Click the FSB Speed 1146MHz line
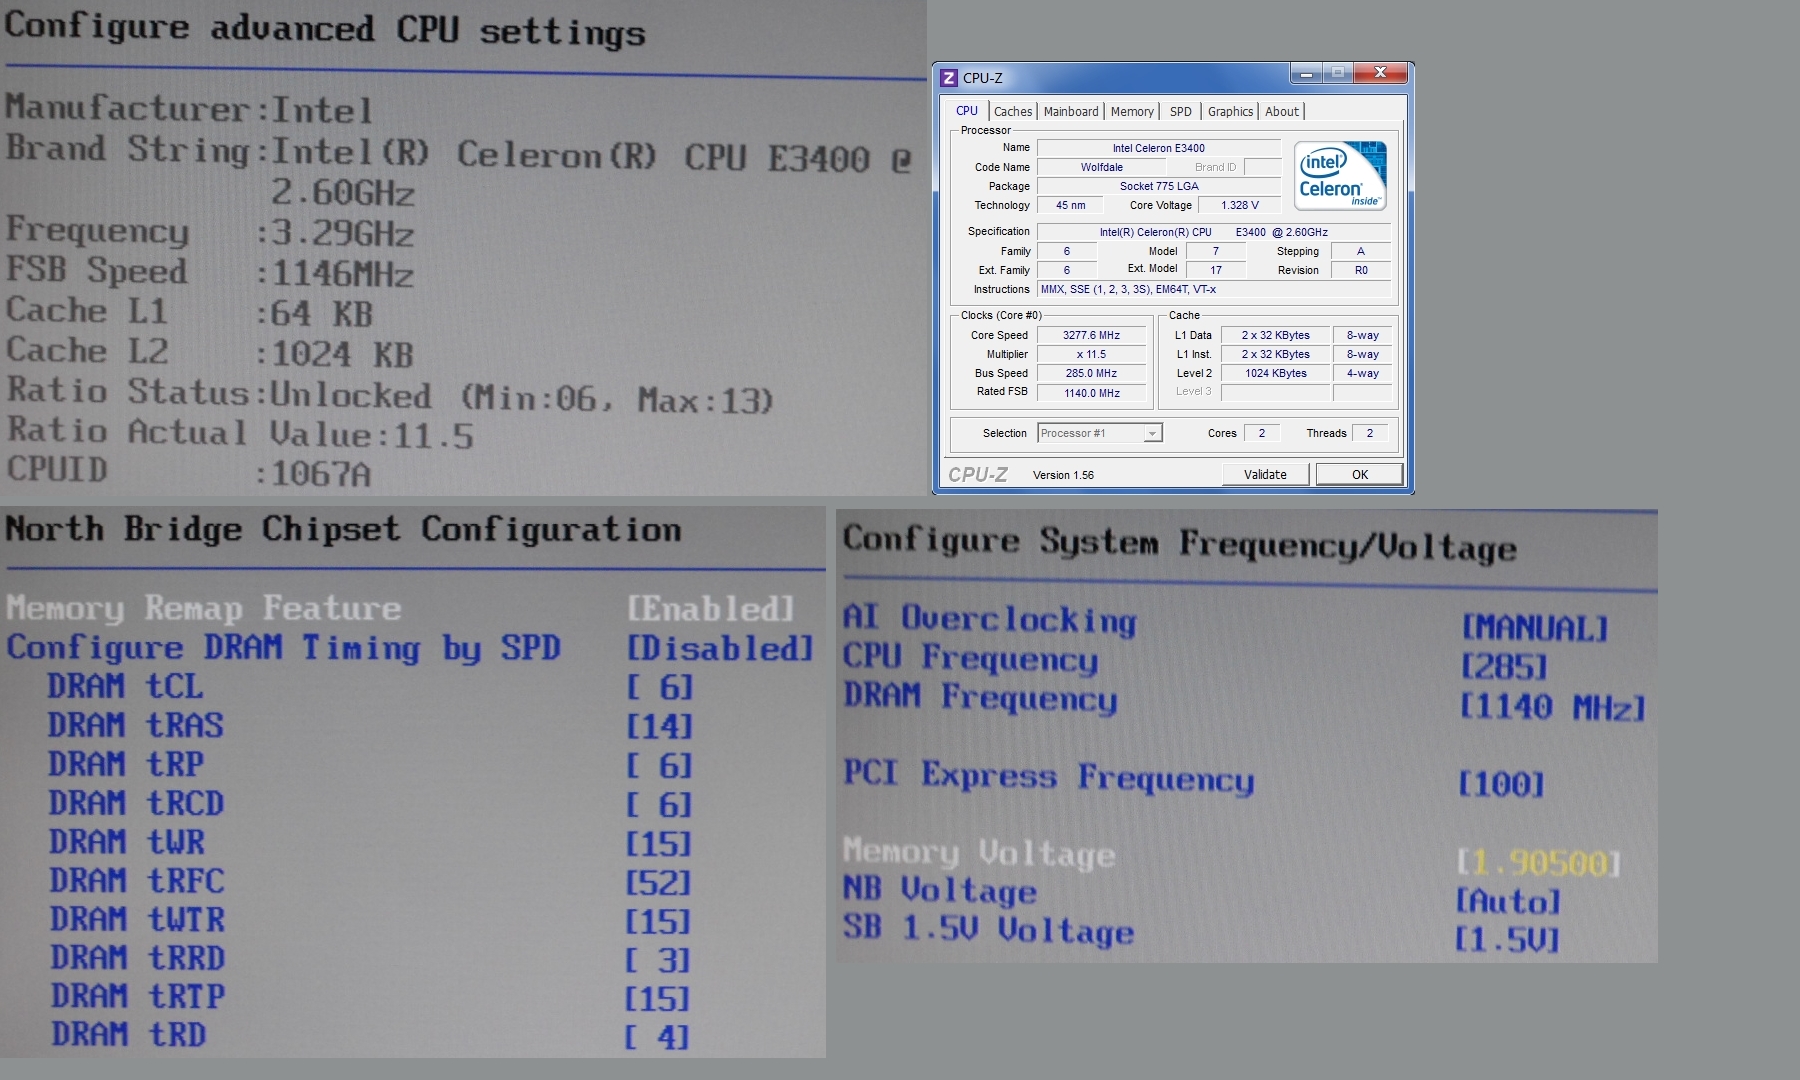Screen dimensions: 1800x1080 [x=210, y=272]
